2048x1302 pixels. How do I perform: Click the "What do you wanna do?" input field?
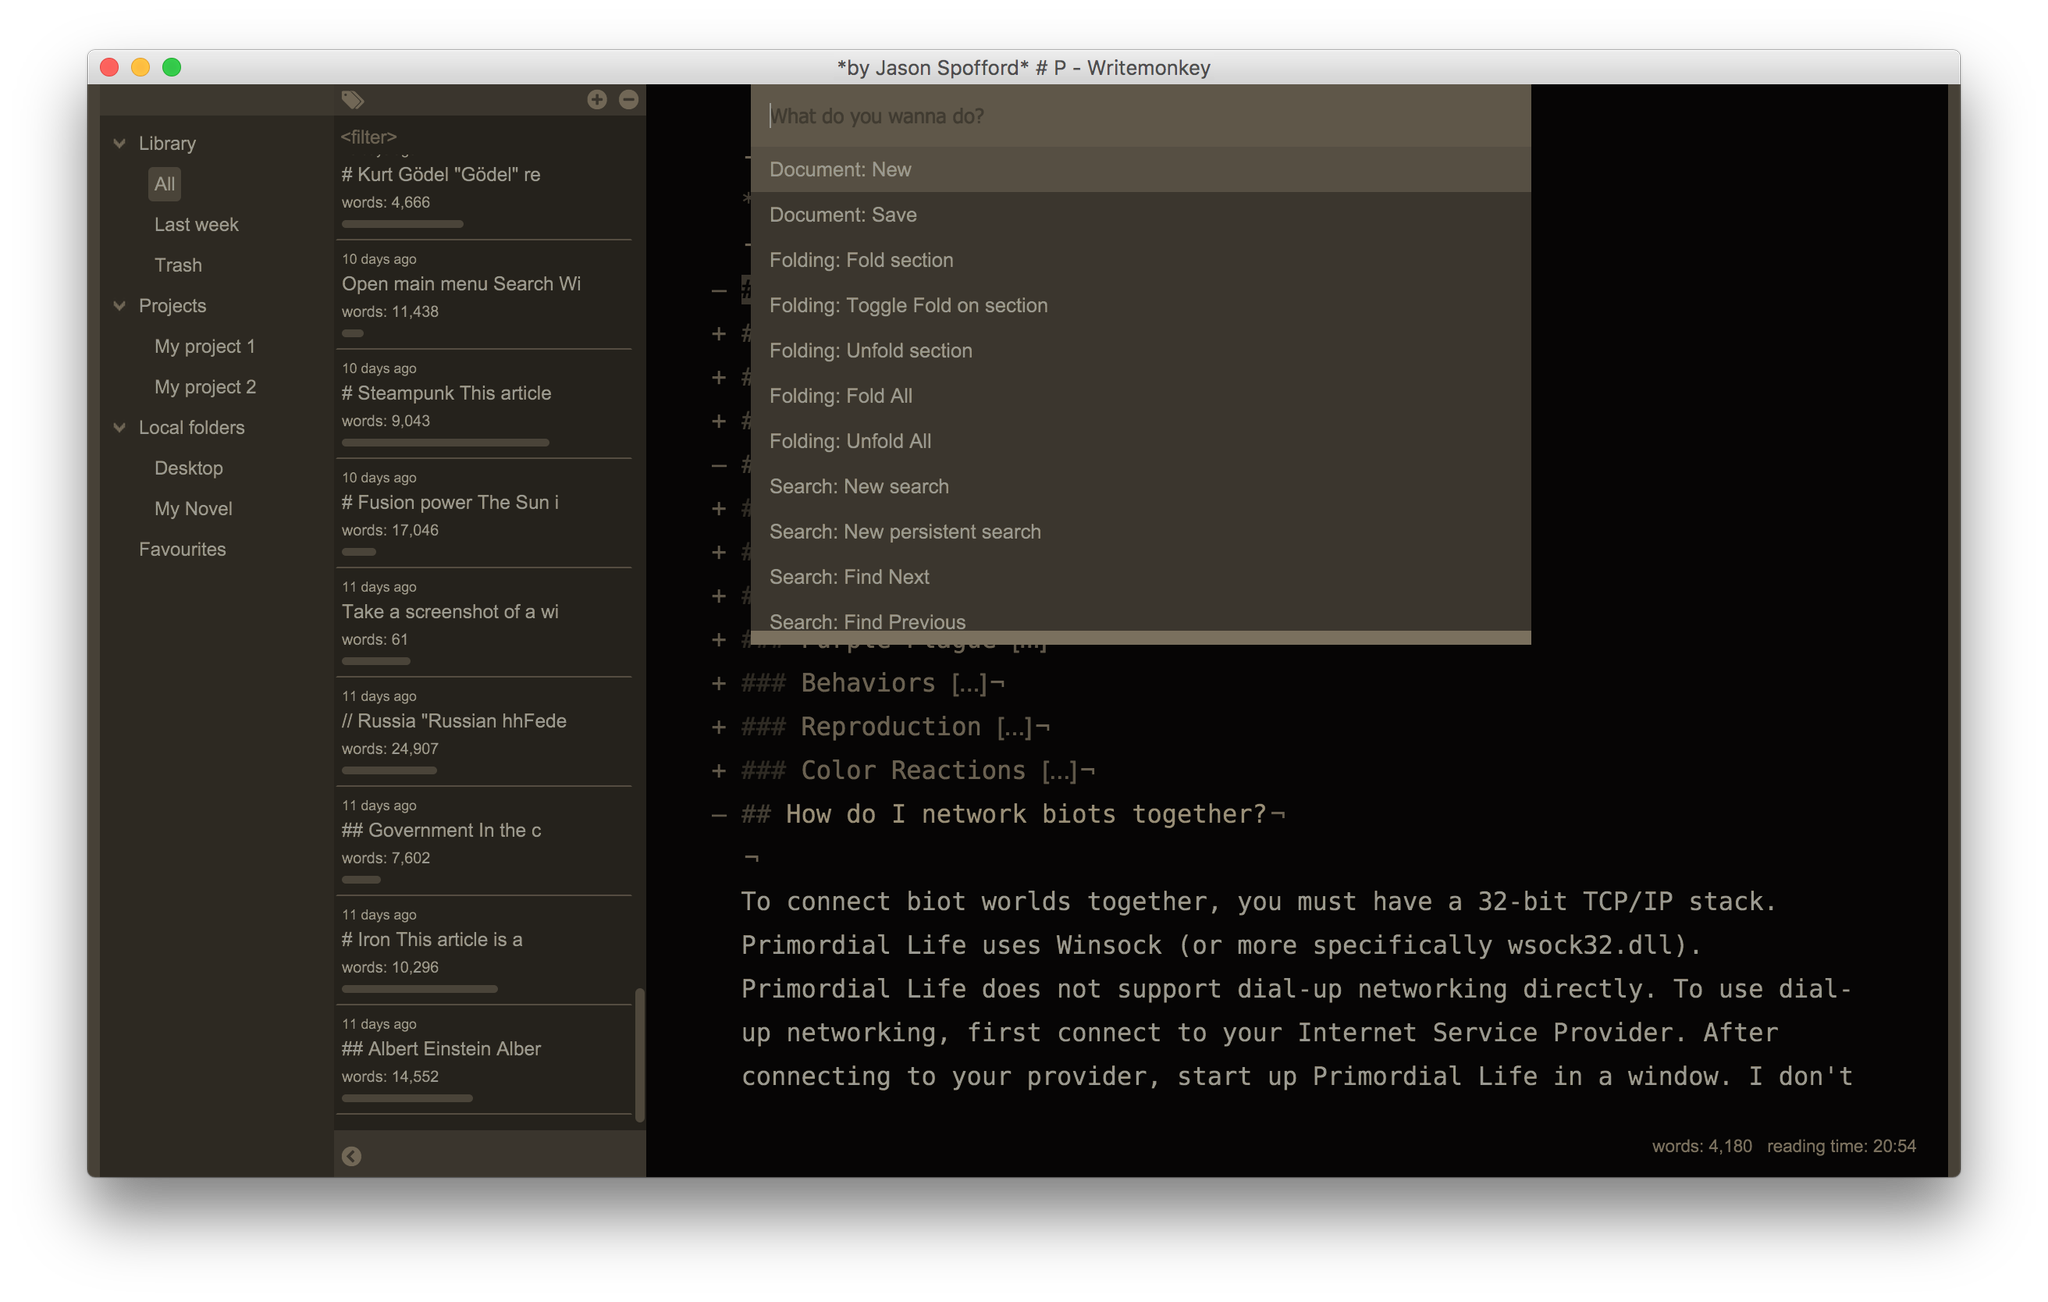[1000, 115]
